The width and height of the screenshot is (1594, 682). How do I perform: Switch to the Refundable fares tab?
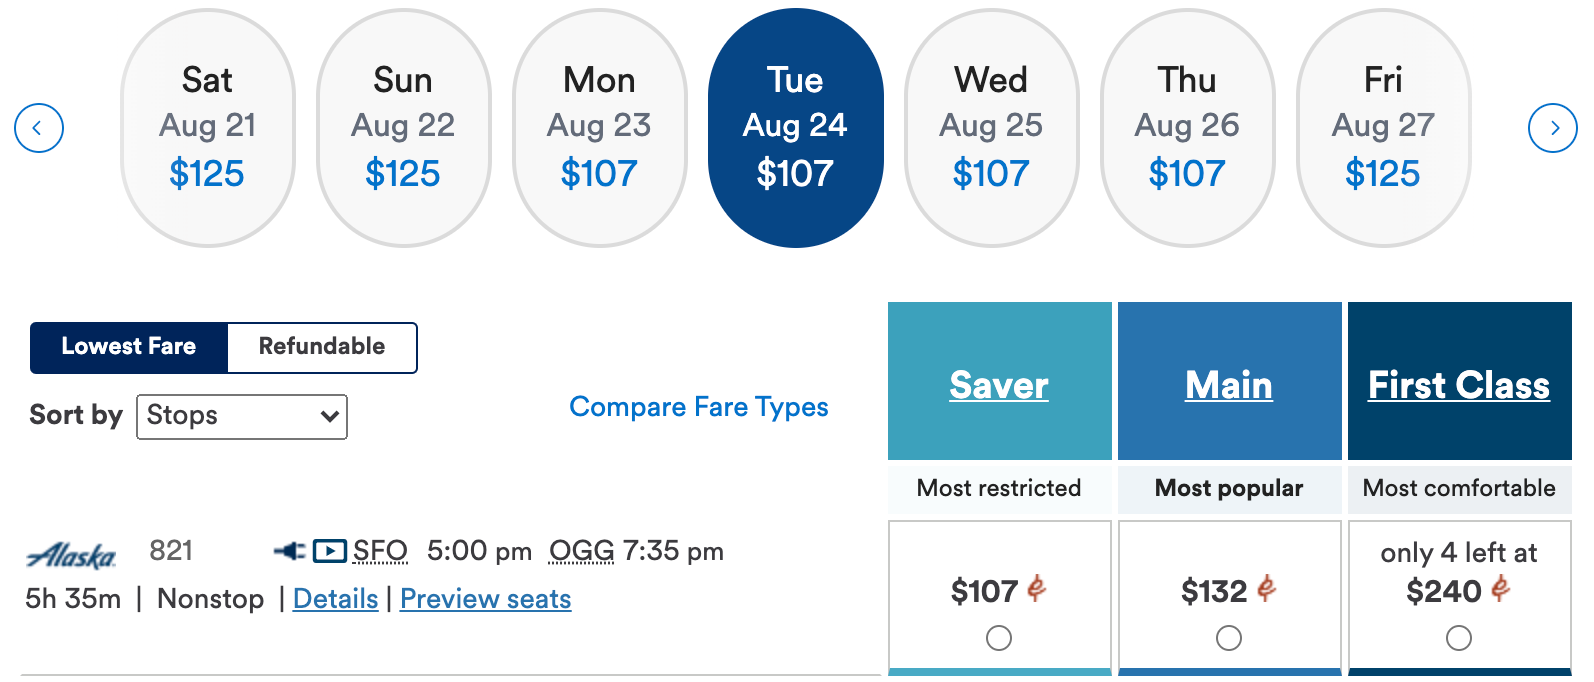[x=322, y=347]
